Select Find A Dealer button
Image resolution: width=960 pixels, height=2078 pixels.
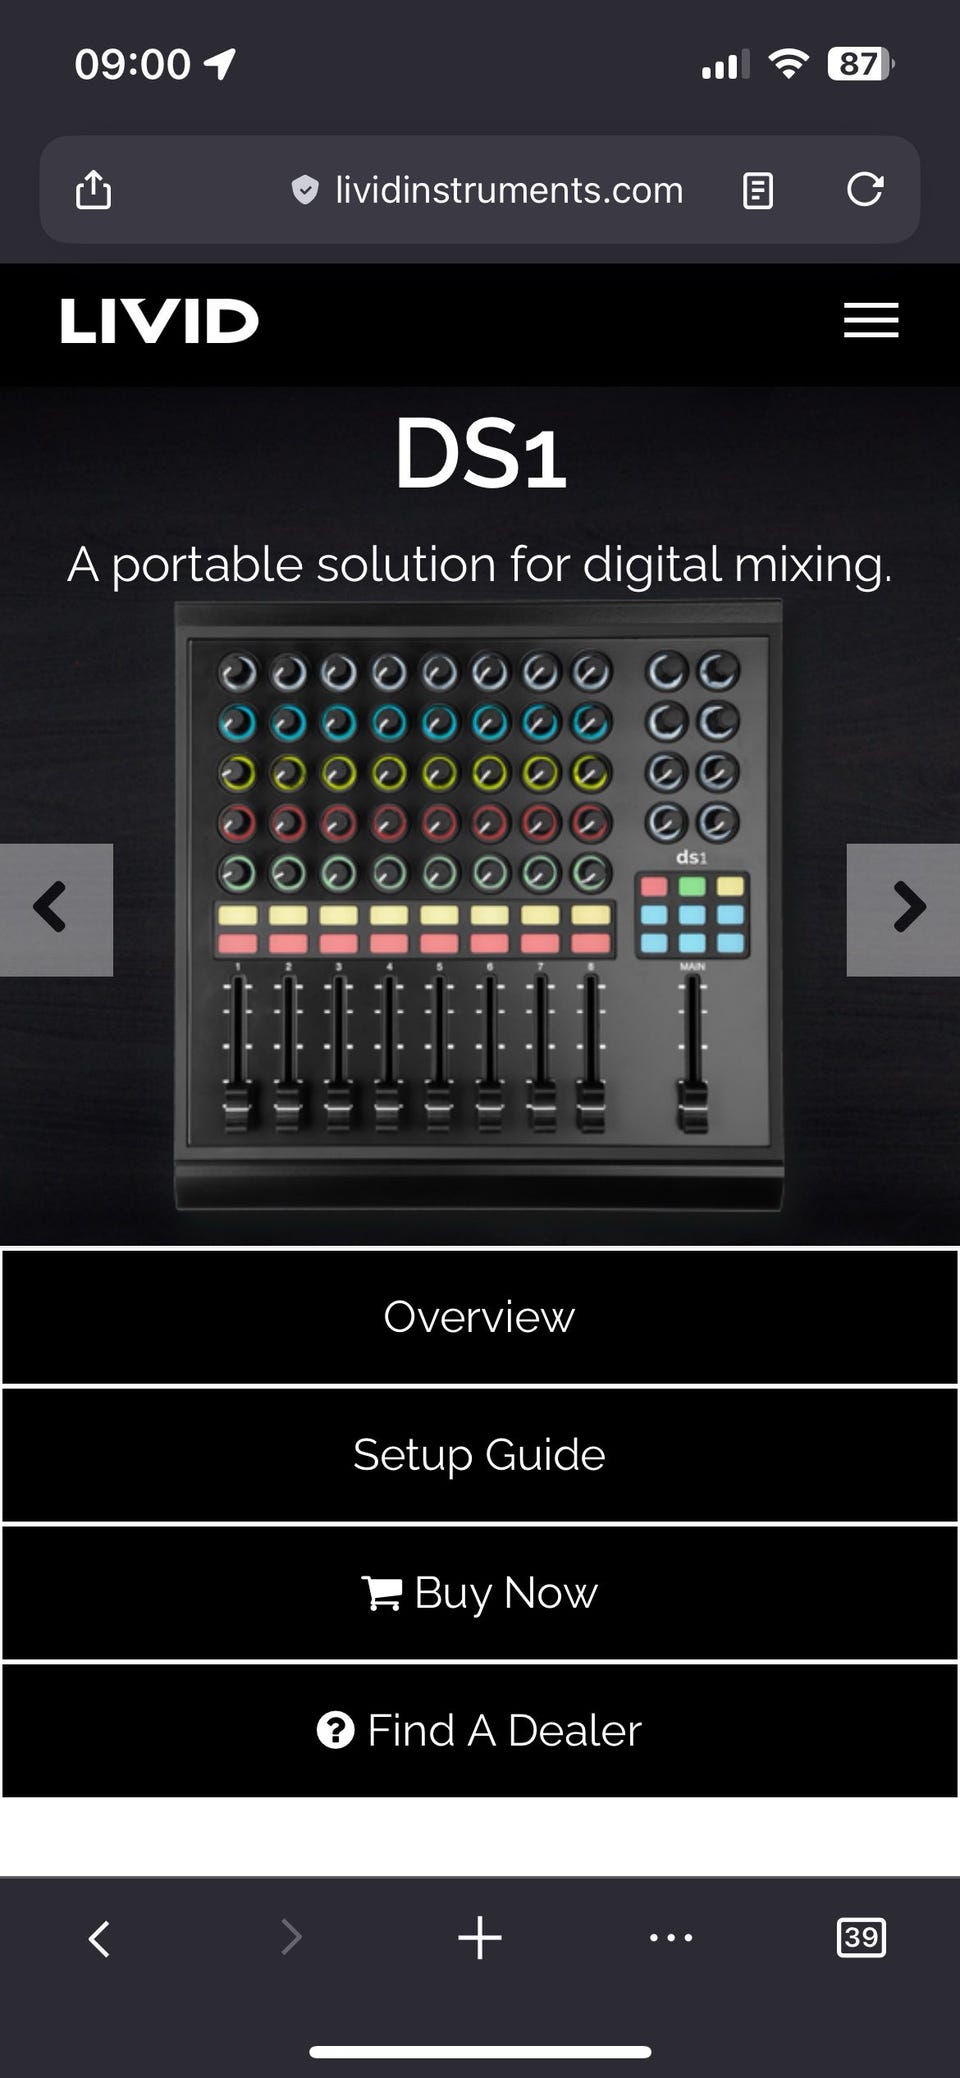coord(480,1731)
